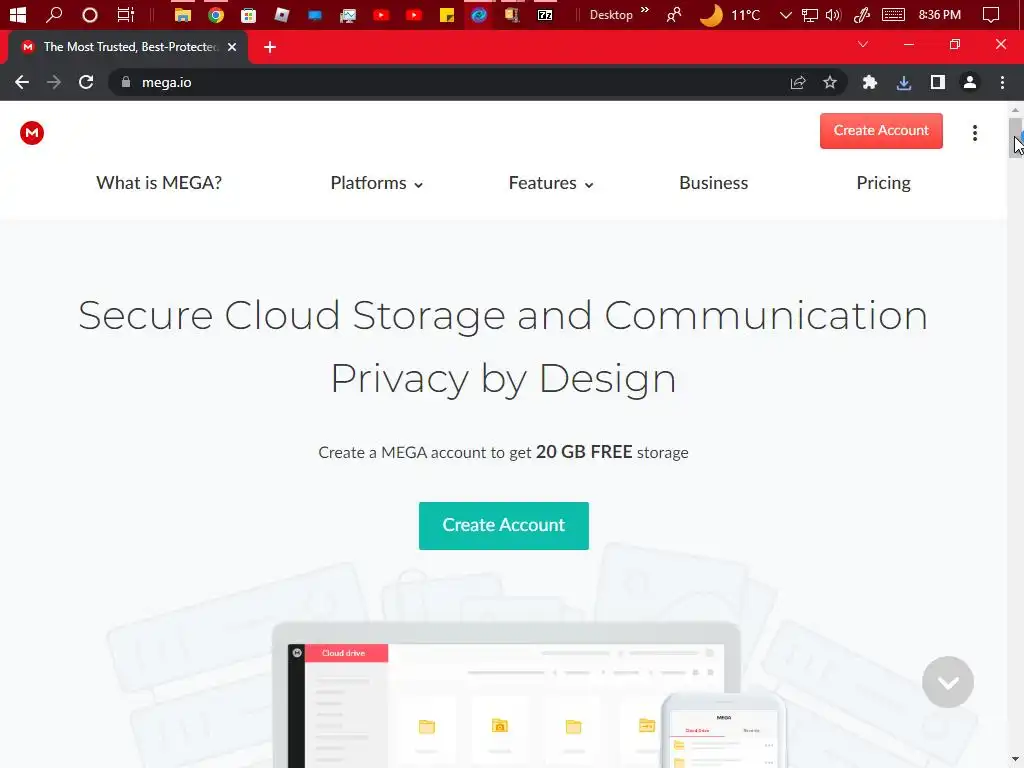The height and width of the screenshot is (768, 1024).
Task: Click the MEGA logo in the page header
Action: [31, 133]
